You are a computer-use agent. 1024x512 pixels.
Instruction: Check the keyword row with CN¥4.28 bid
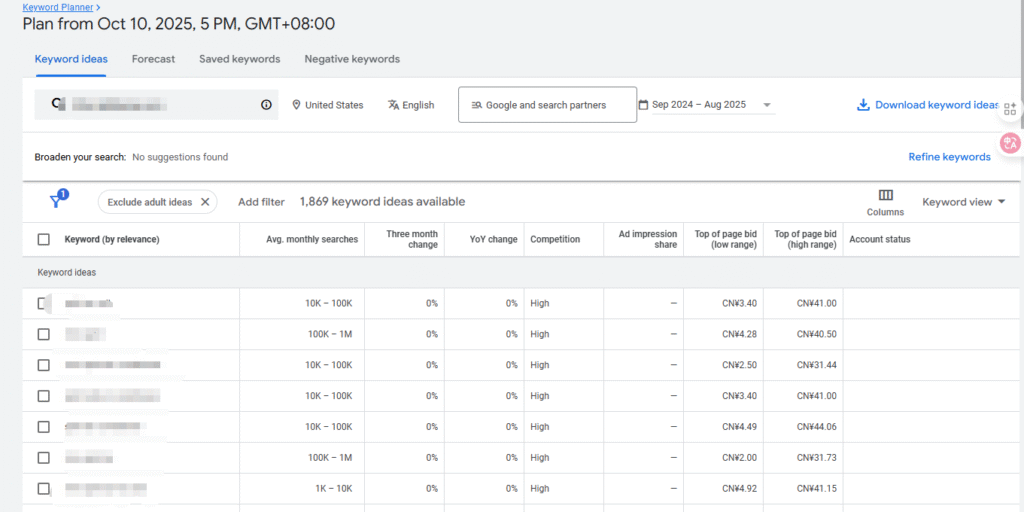tap(43, 334)
